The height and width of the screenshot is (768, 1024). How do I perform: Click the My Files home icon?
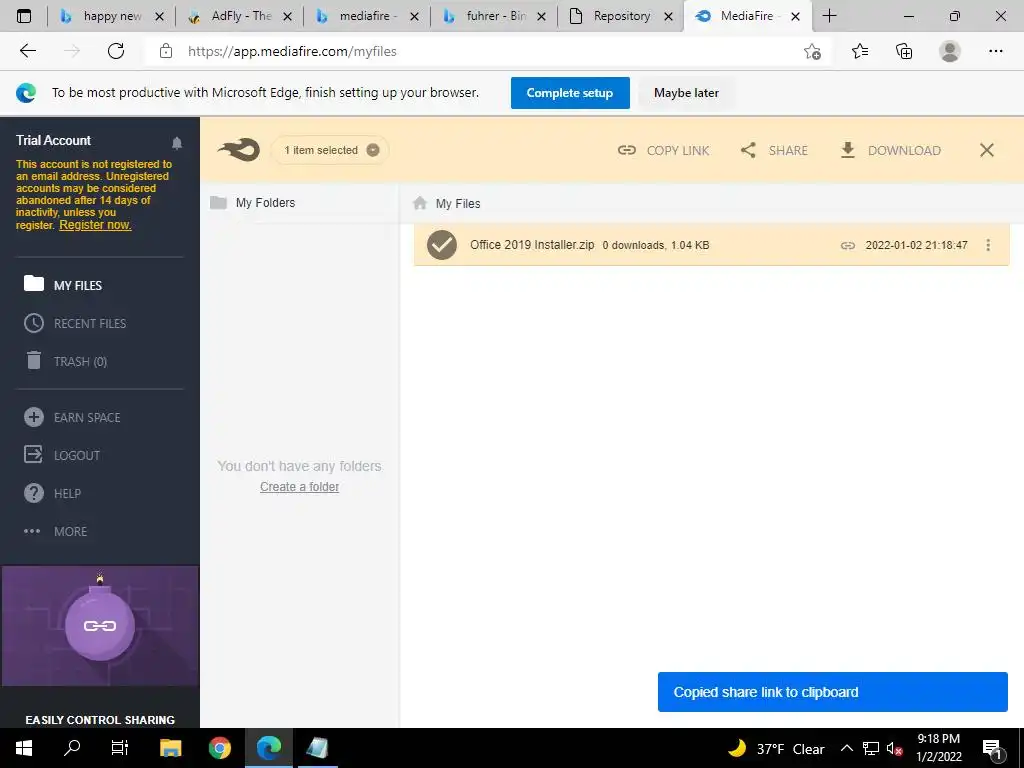[x=420, y=203]
